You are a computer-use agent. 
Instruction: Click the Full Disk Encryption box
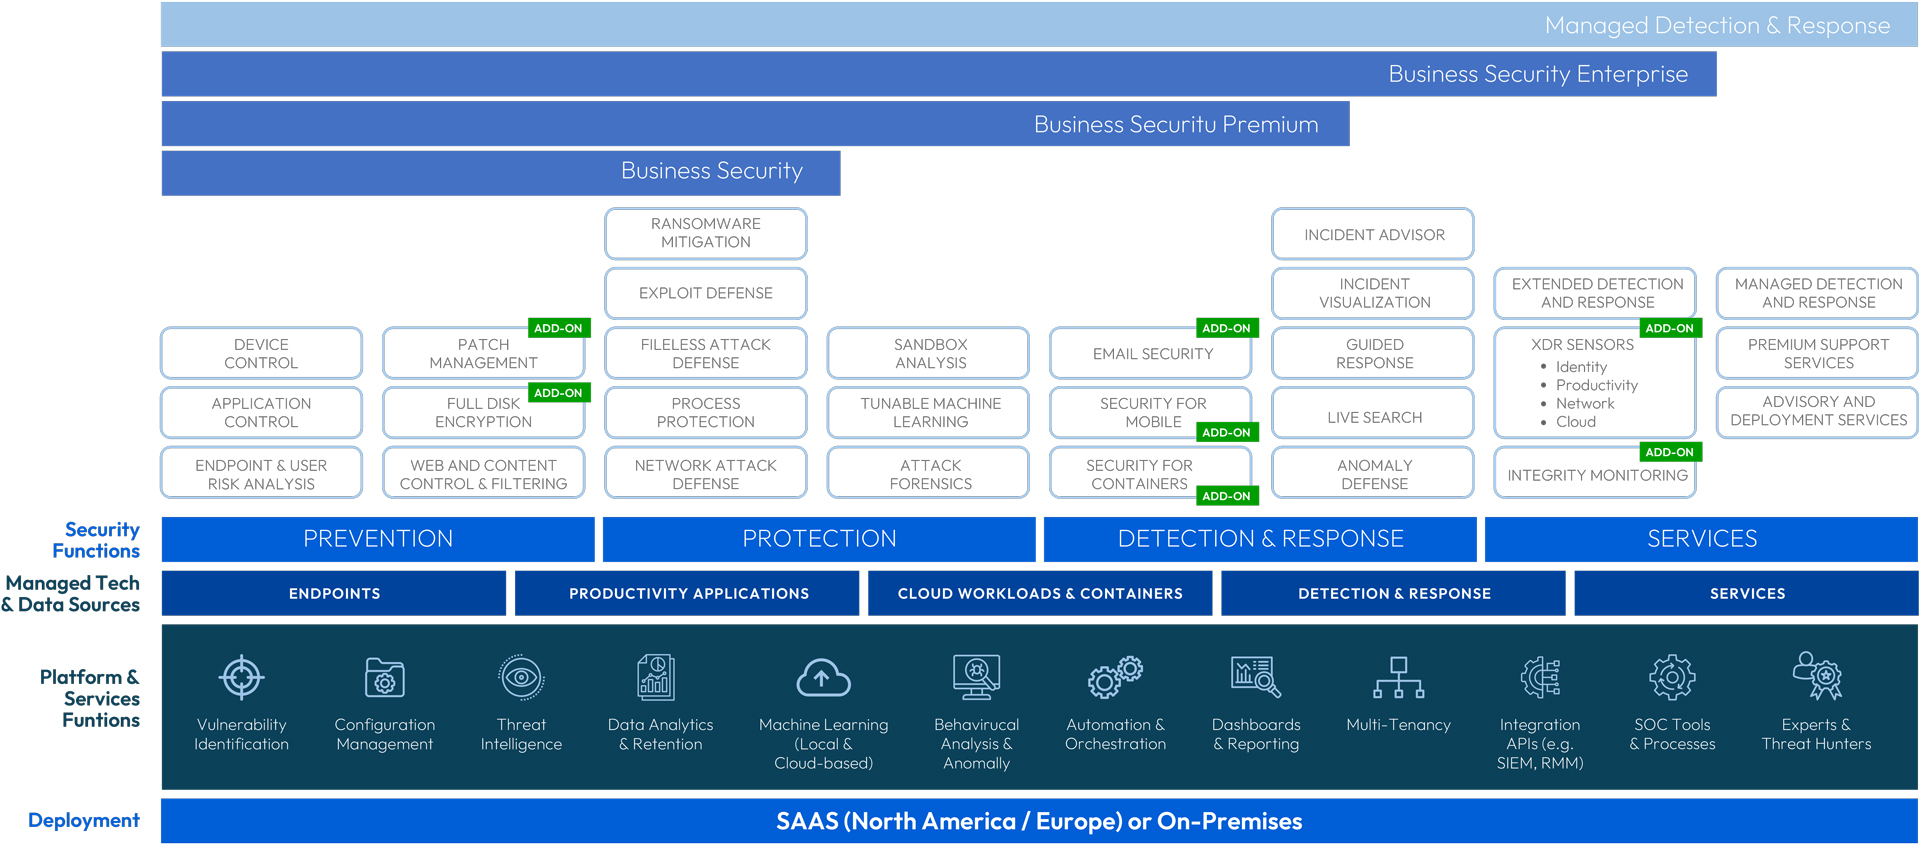click(484, 412)
